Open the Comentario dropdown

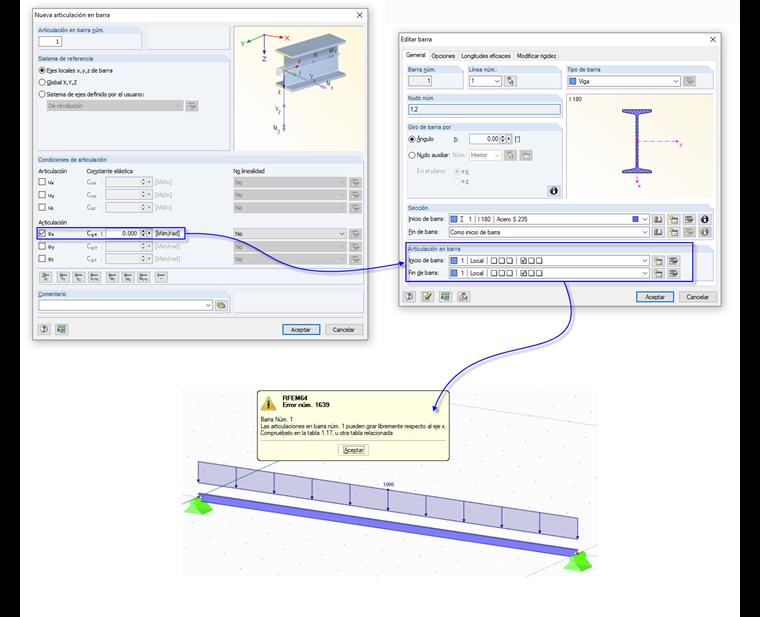tap(208, 305)
